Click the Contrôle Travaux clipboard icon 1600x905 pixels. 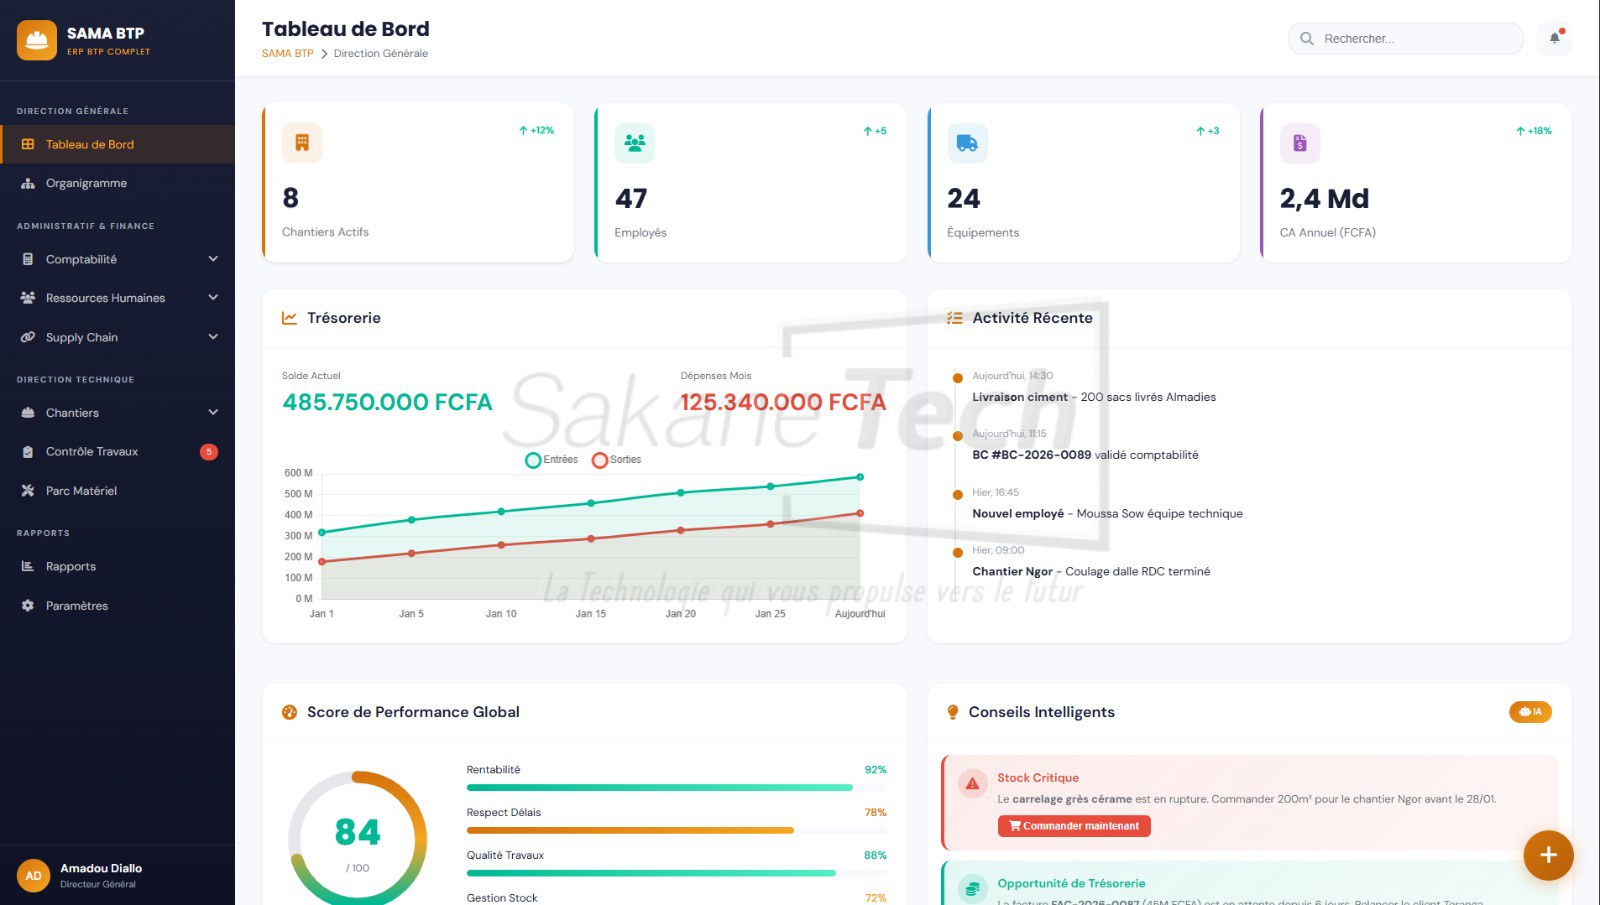(x=28, y=452)
